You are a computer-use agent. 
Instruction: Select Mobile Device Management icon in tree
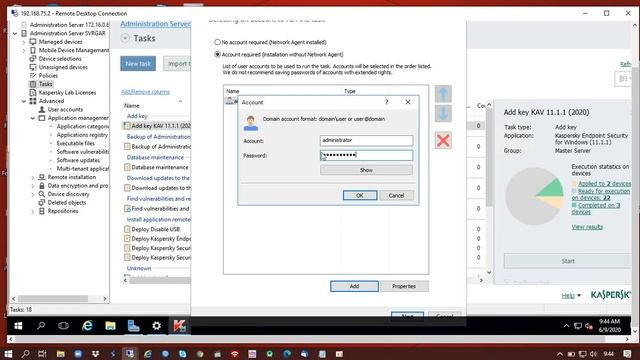[x=33, y=50]
